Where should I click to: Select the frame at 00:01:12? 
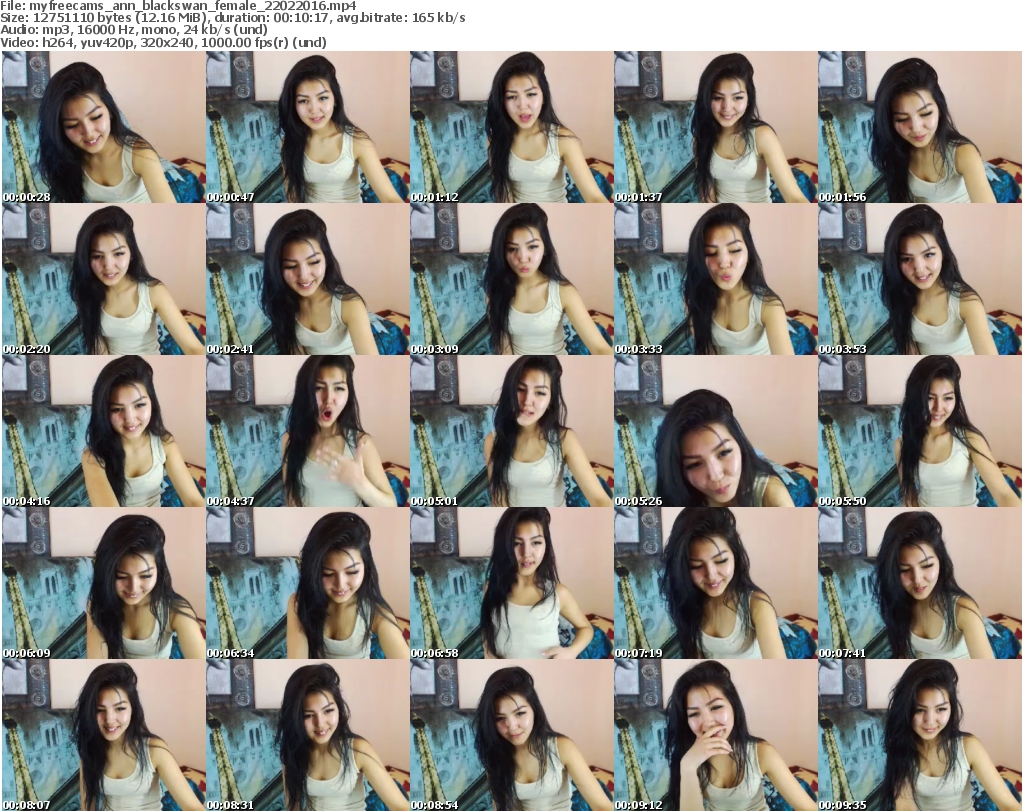511,127
